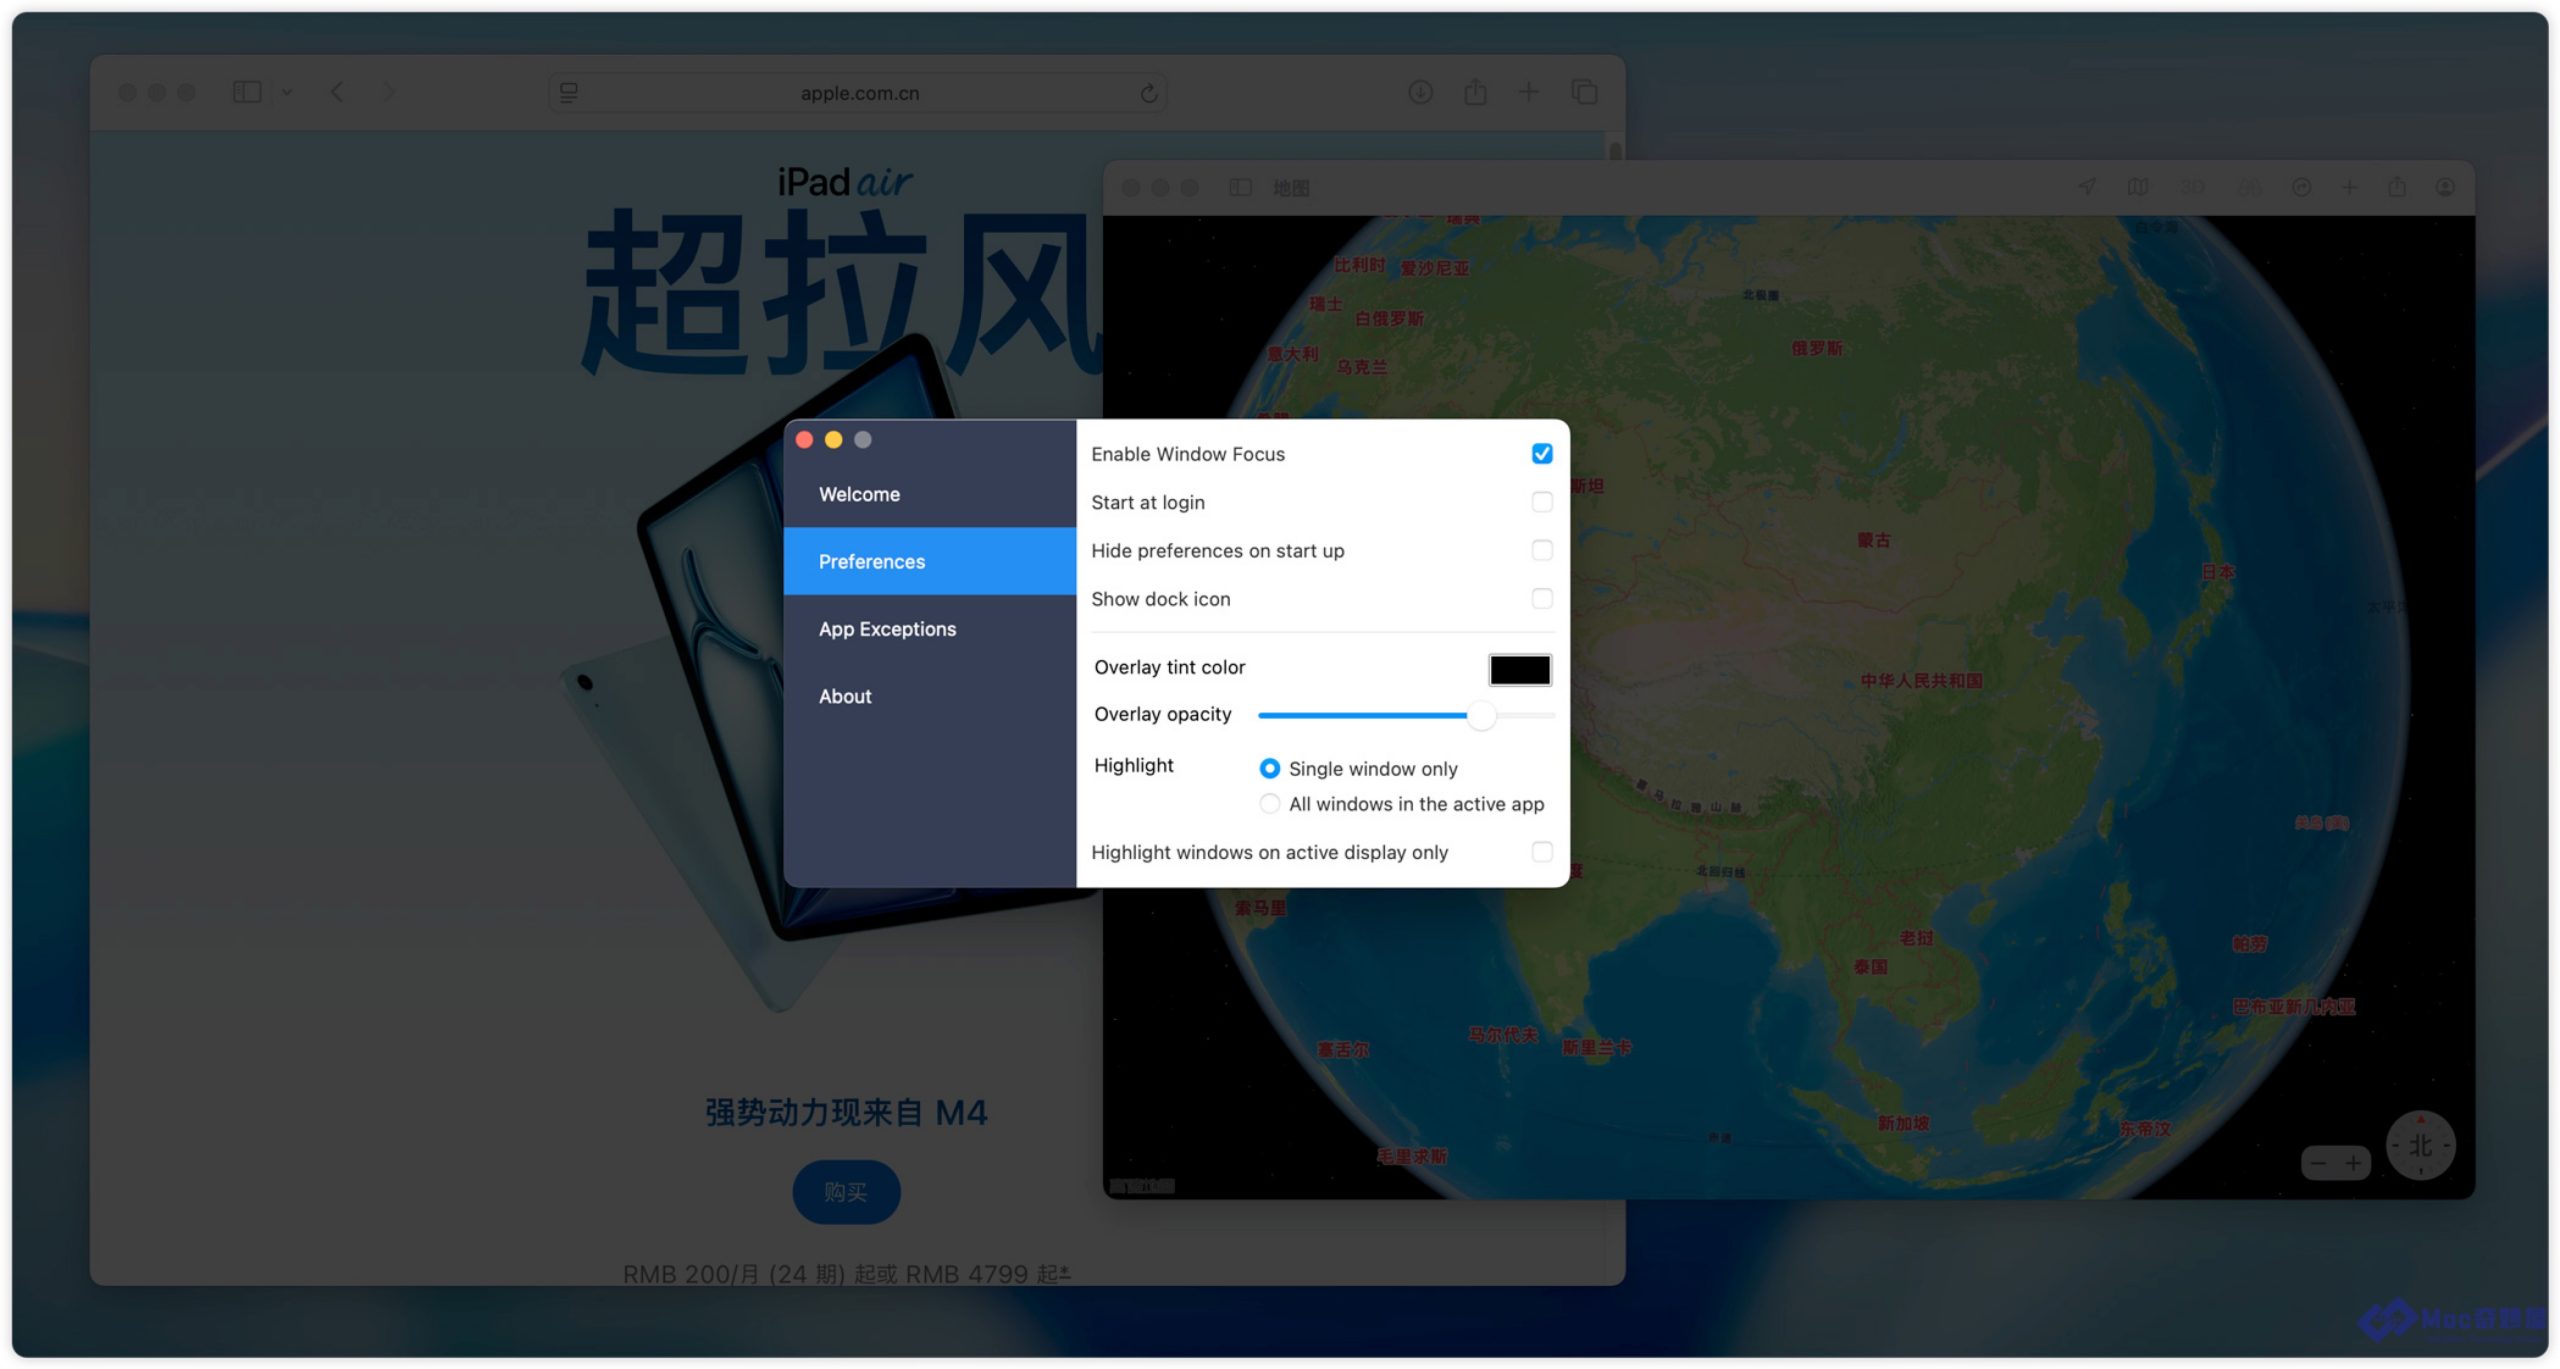Screen dimensions: 2560x1369
Task: Select All windows in the active app
Action: tap(1269, 804)
